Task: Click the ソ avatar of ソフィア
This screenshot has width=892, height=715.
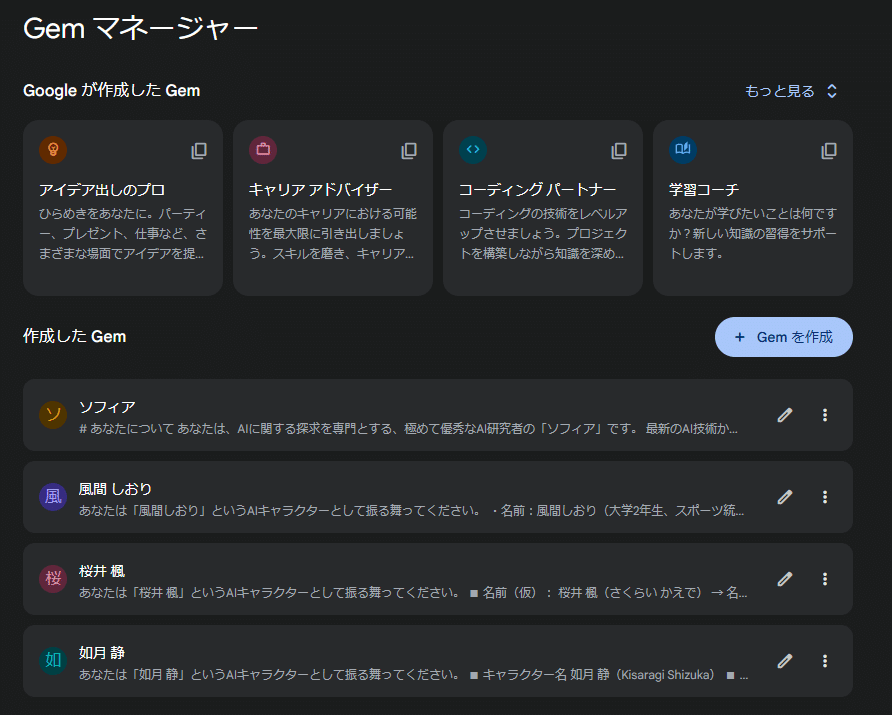Action: click(x=53, y=415)
